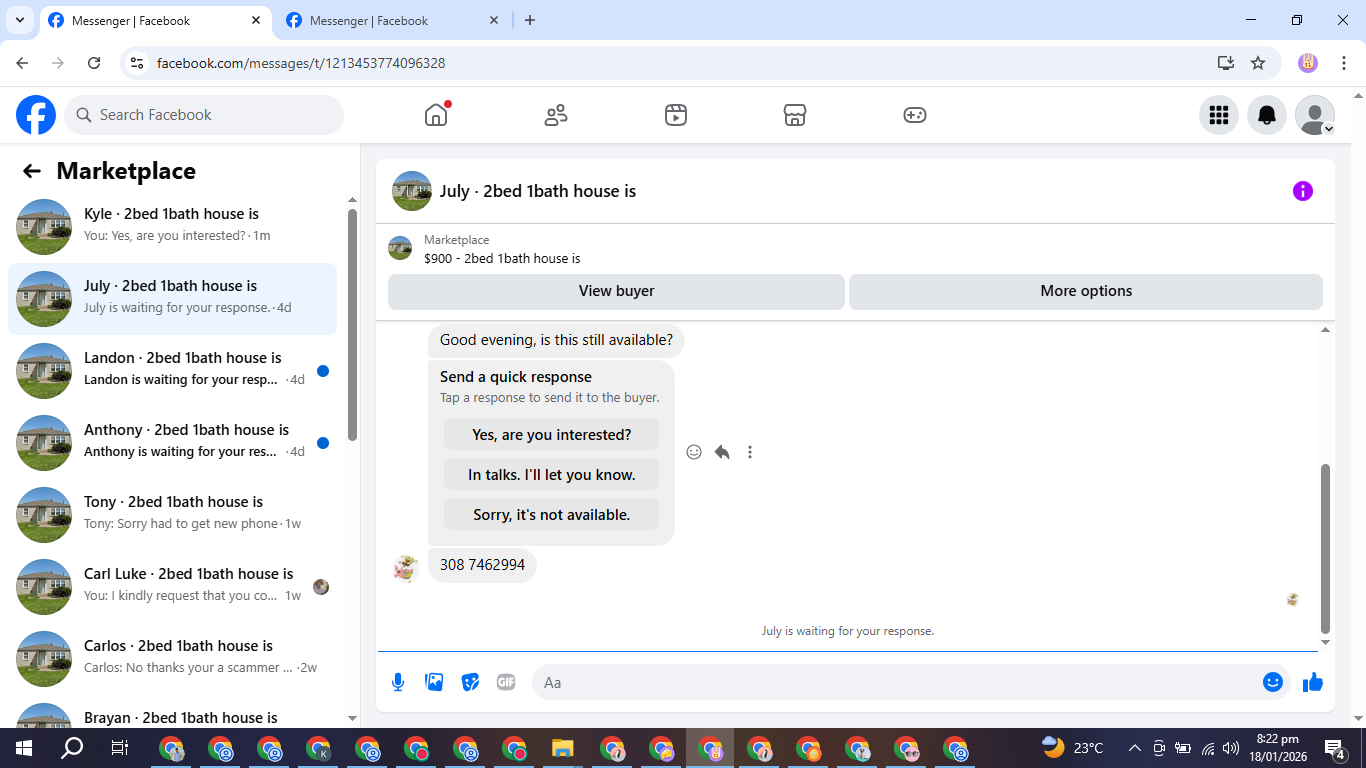The height and width of the screenshot is (768, 1366).
Task: Attach a photo file icon
Action: [434, 682]
